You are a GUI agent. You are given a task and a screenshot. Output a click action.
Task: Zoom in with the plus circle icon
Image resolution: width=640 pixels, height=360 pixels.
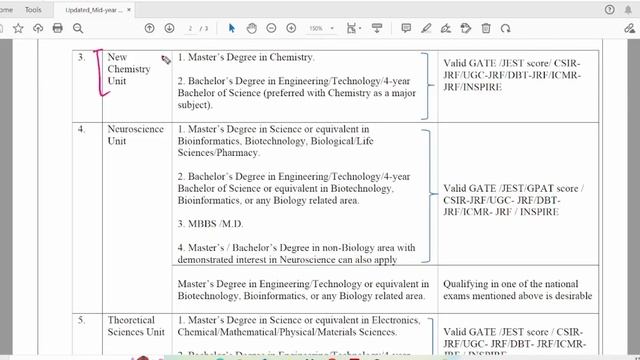[x=291, y=28]
